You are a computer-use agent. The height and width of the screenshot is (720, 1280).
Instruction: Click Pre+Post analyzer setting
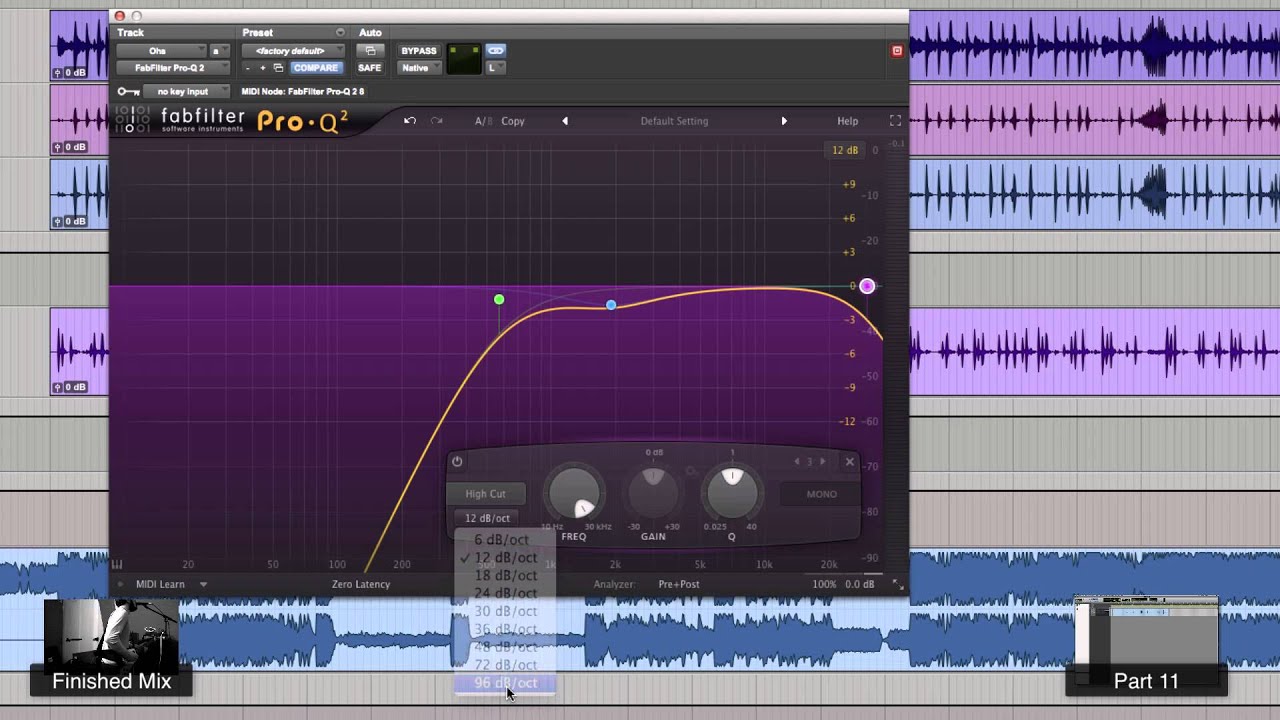[679, 584]
